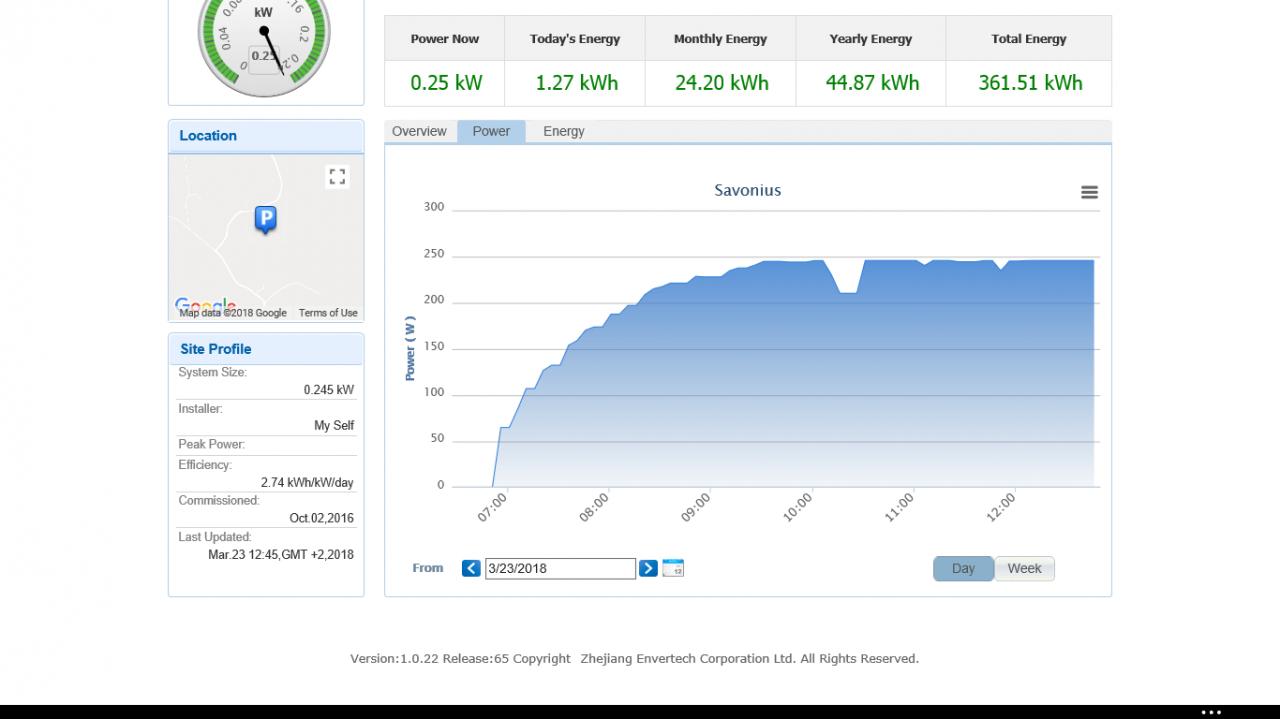Switch chart to Week view
Viewport: 1280px width, 719px height.
tap(1024, 568)
